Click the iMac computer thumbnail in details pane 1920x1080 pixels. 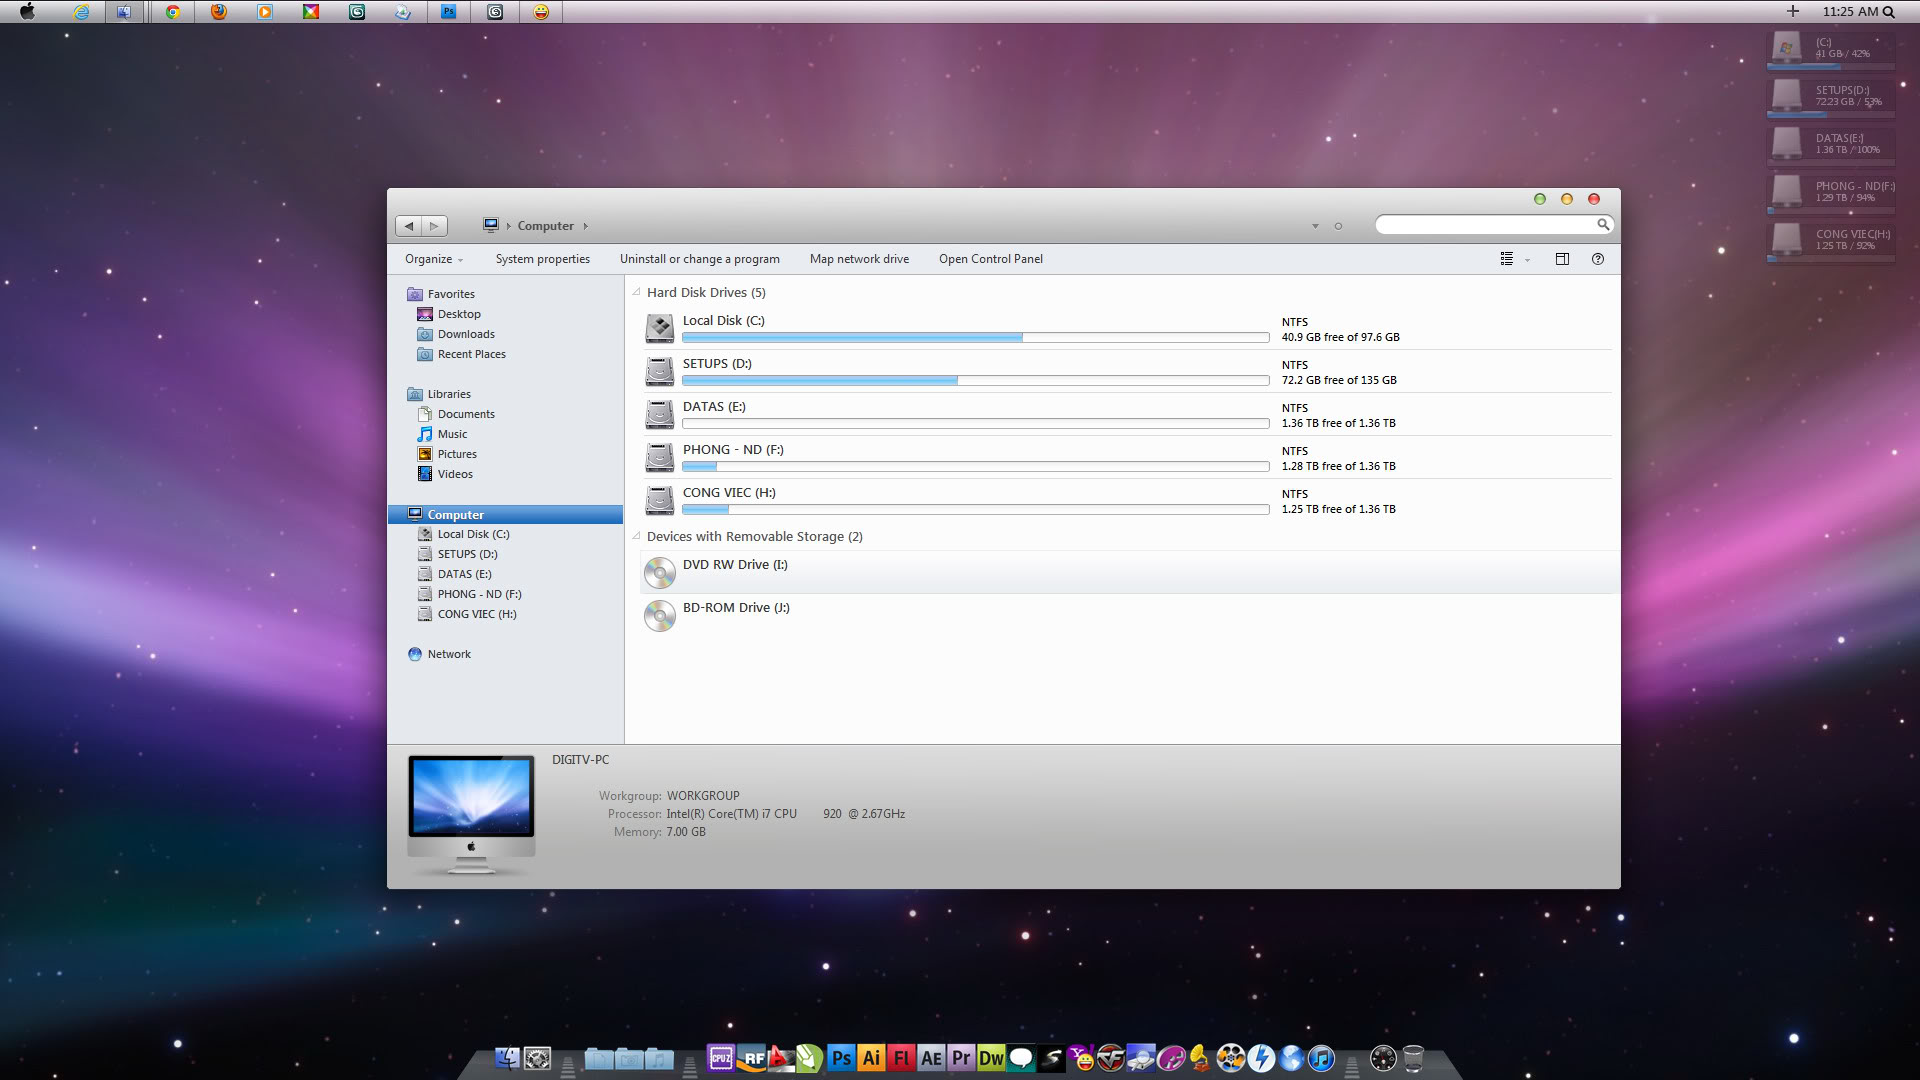[x=471, y=815]
